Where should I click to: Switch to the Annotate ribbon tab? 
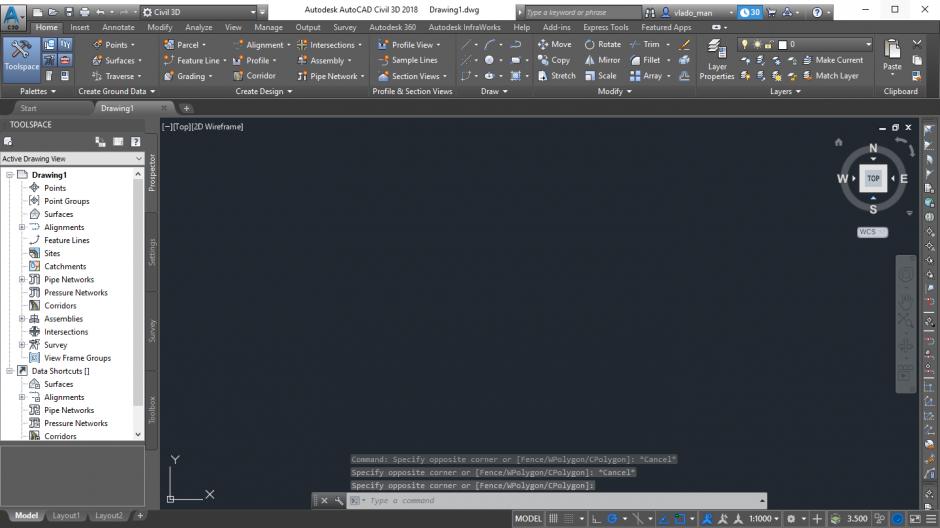[118, 28]
